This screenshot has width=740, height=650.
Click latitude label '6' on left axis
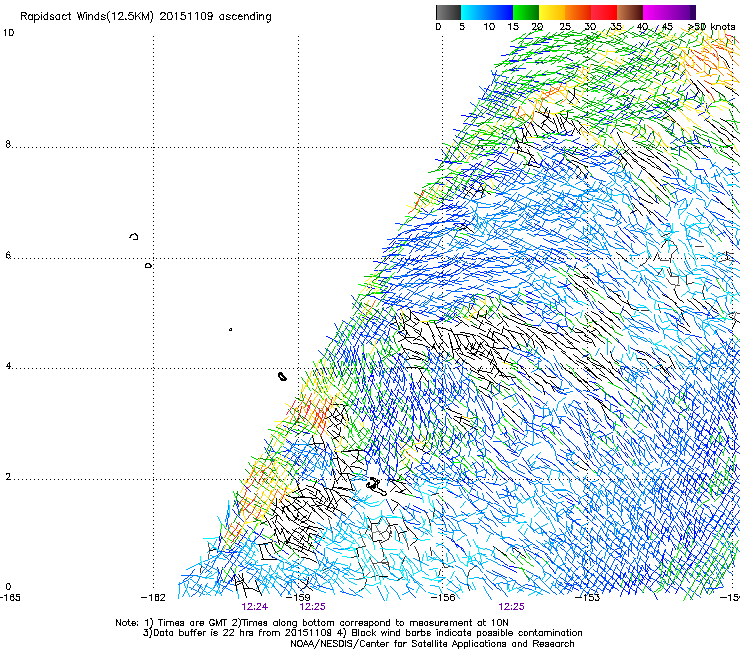[8, 255]
